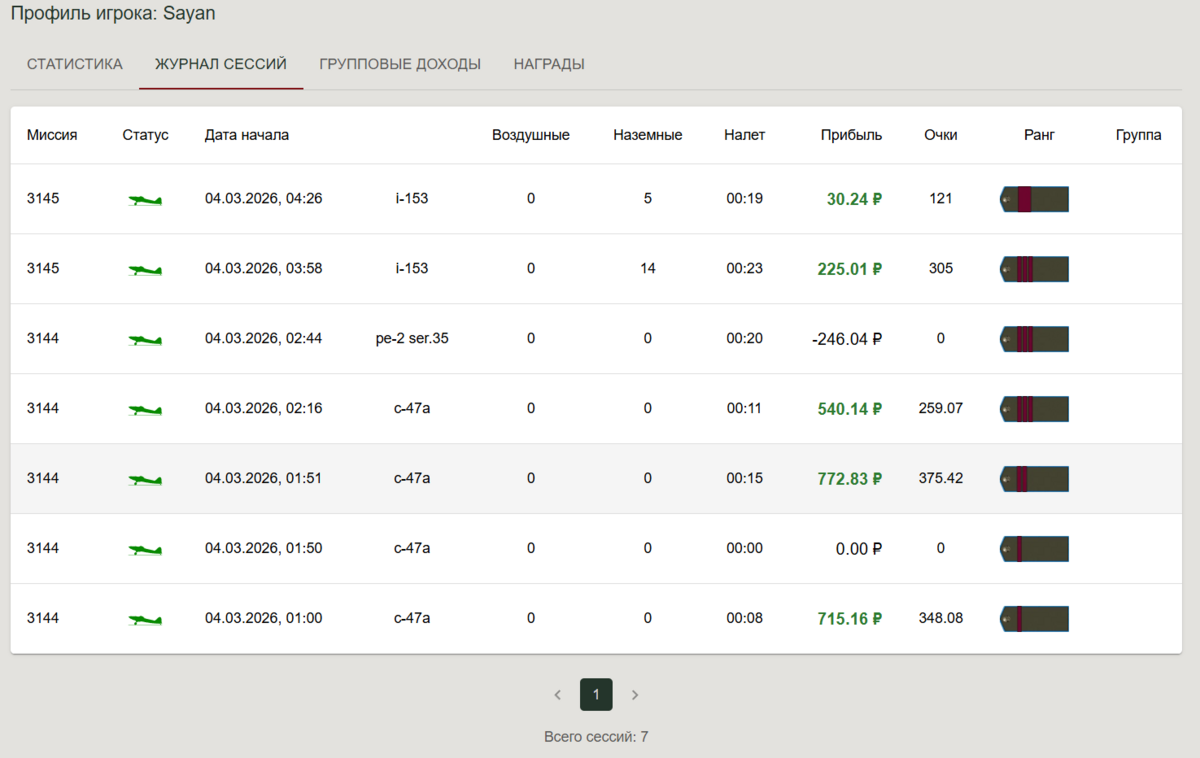Select the Журнал сессий tab
Screen dimensions: 1200x758
(x=221, y=64)
